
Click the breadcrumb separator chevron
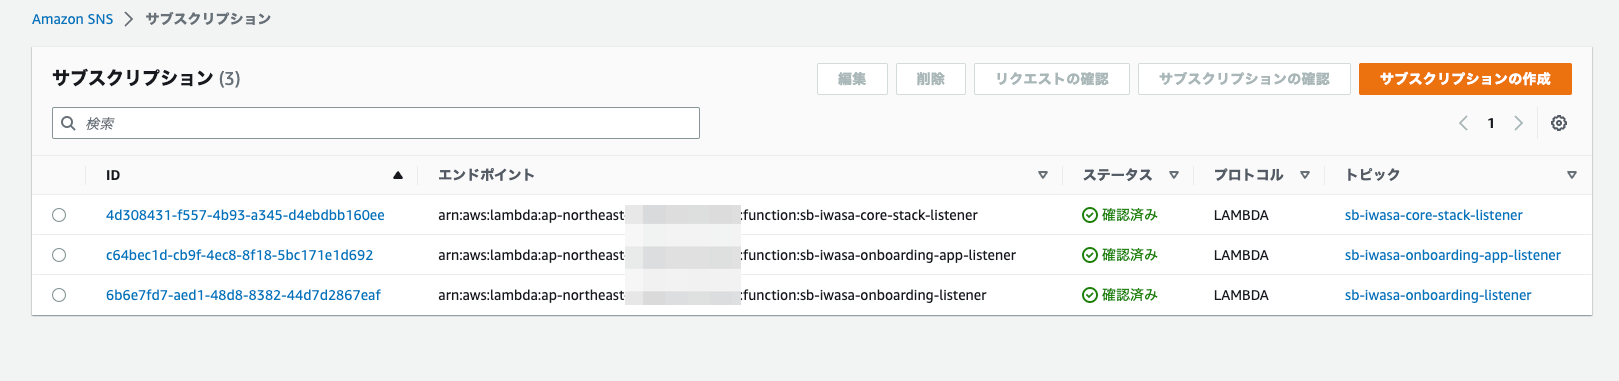coord(129,19)
